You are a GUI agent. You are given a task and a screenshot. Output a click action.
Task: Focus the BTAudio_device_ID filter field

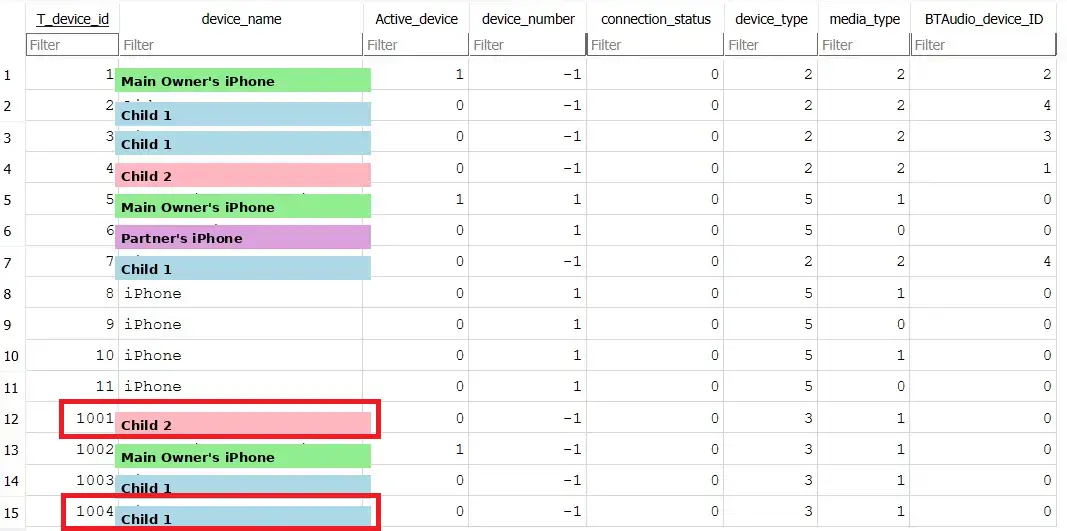coord(983,45)
